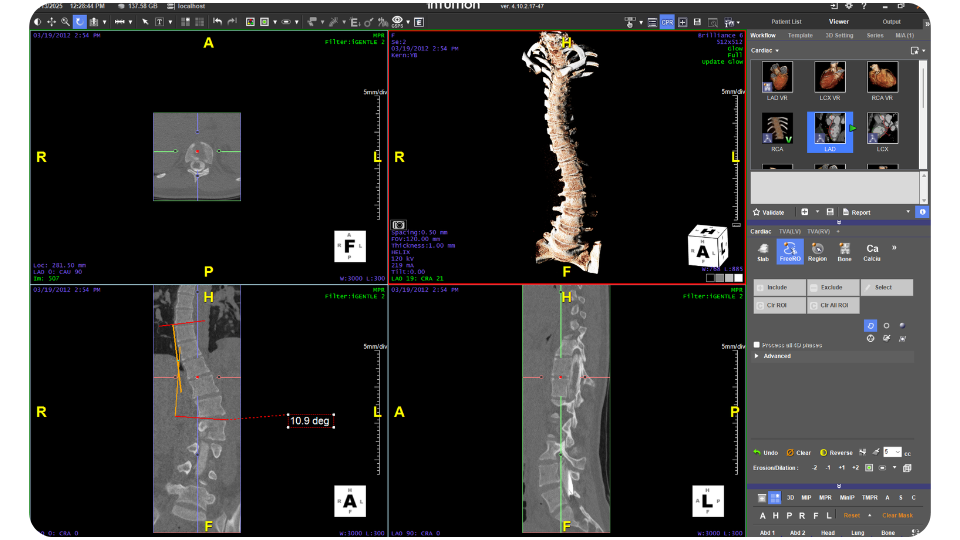
Task: Select the Zoom magnifier tool
Action: [65, 21]
